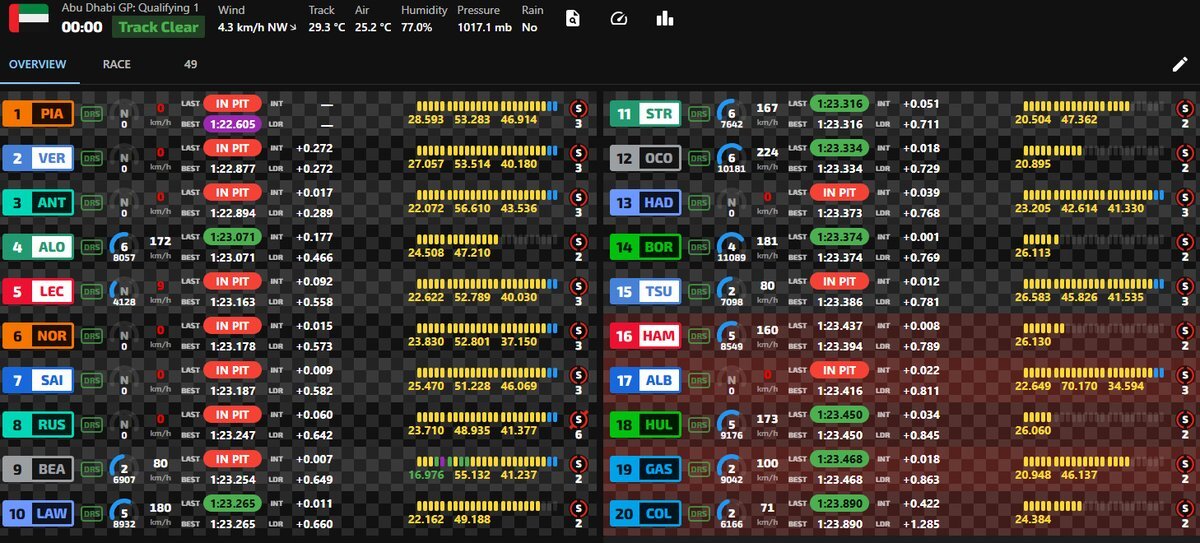
Task: Click purple best lap 1:22.605 badge
Action: tap(233, 124)
